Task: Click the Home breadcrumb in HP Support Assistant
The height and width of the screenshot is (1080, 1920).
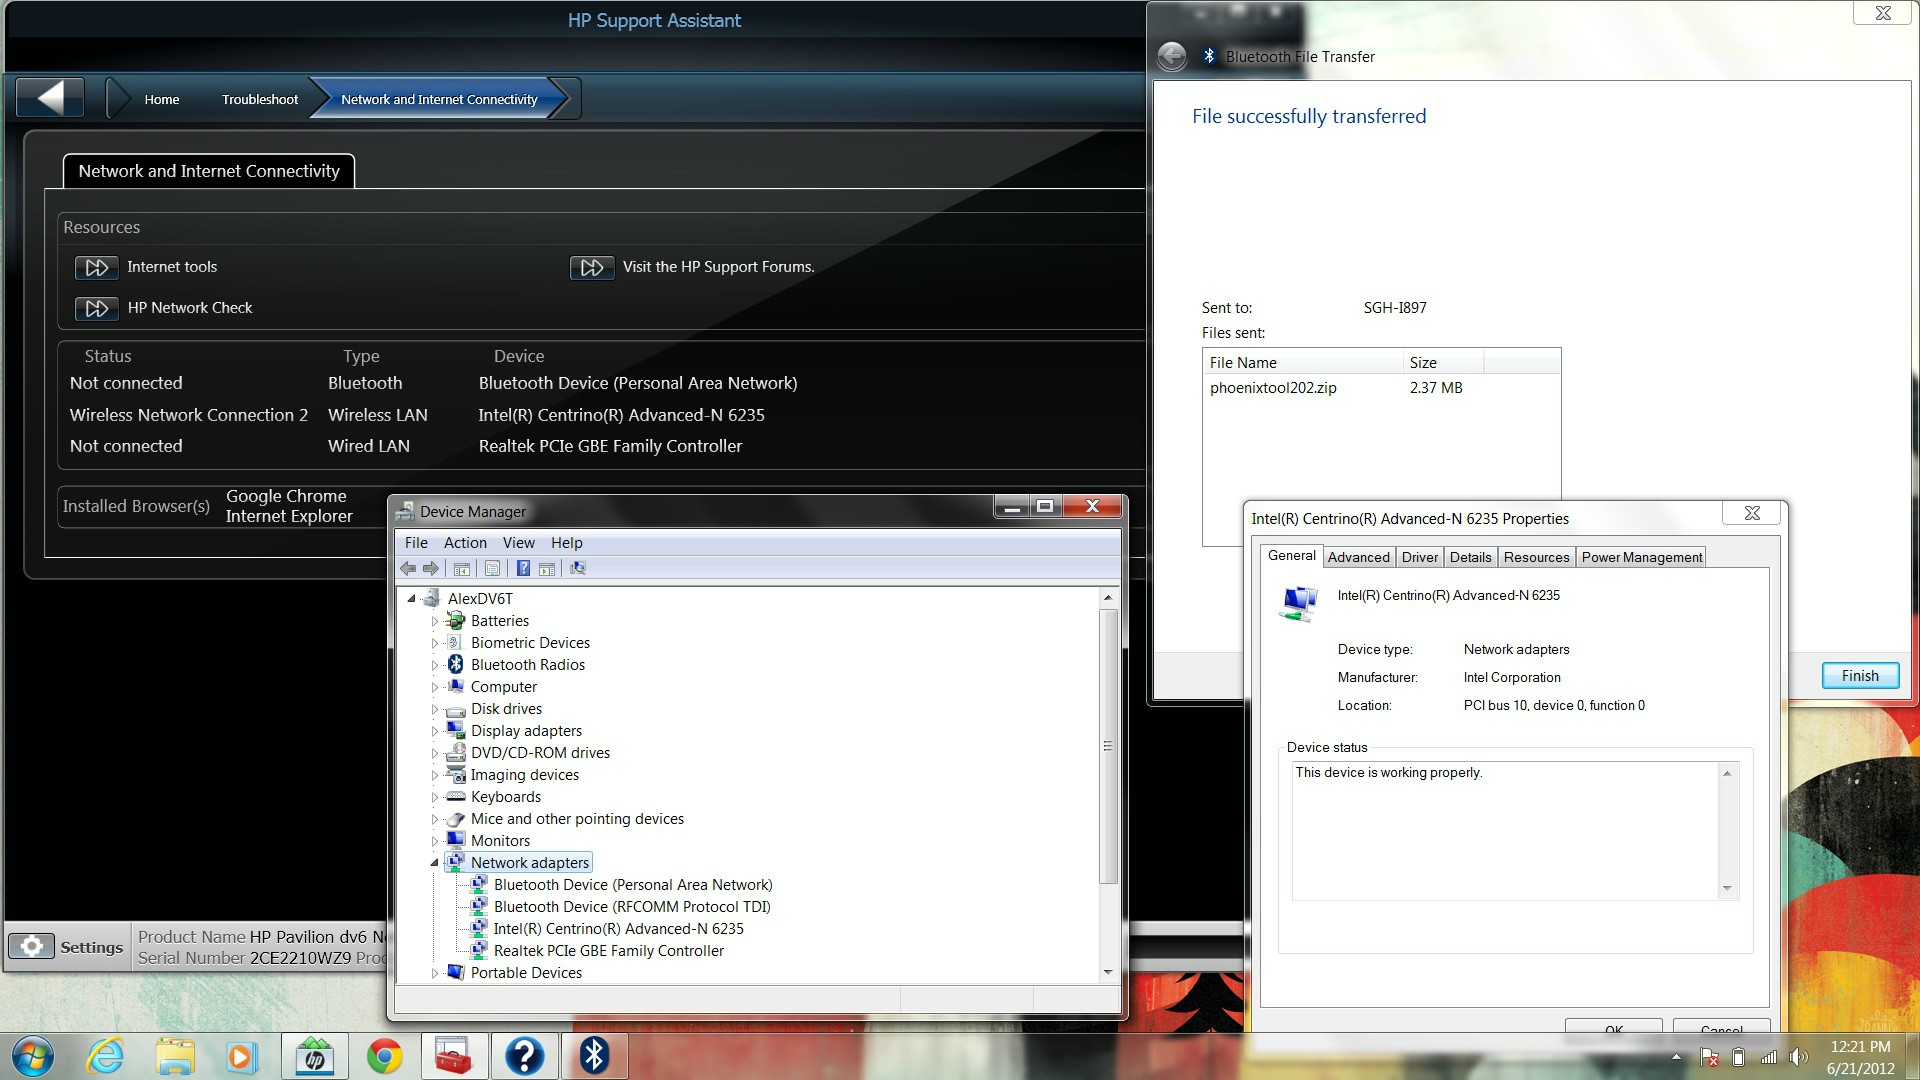Action: 161,99
